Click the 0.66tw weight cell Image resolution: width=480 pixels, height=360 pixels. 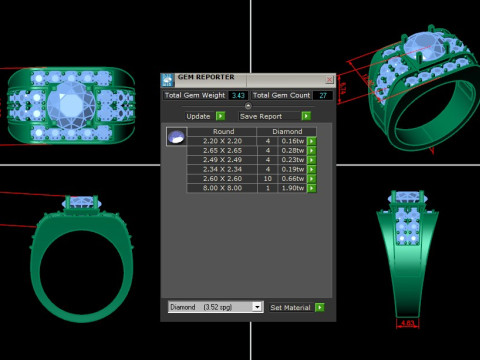pos(292,179)
